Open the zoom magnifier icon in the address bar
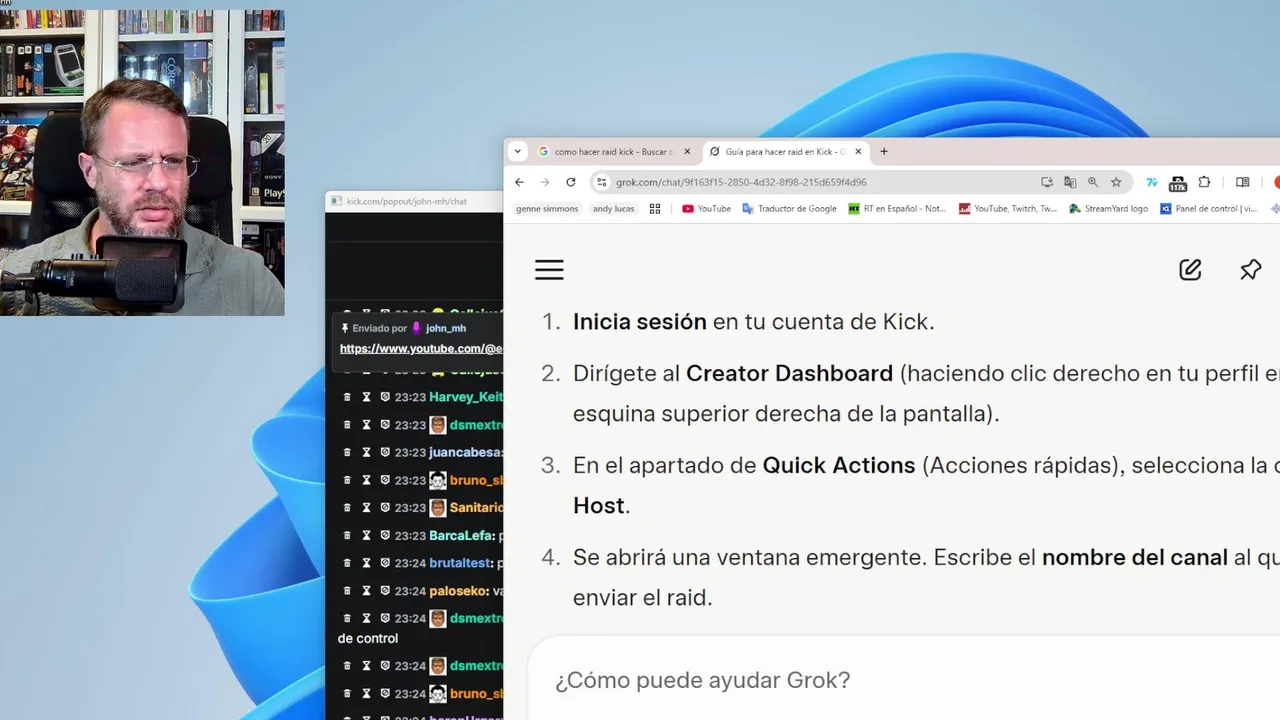The image size is (1280, 720). pos(1093,182)
